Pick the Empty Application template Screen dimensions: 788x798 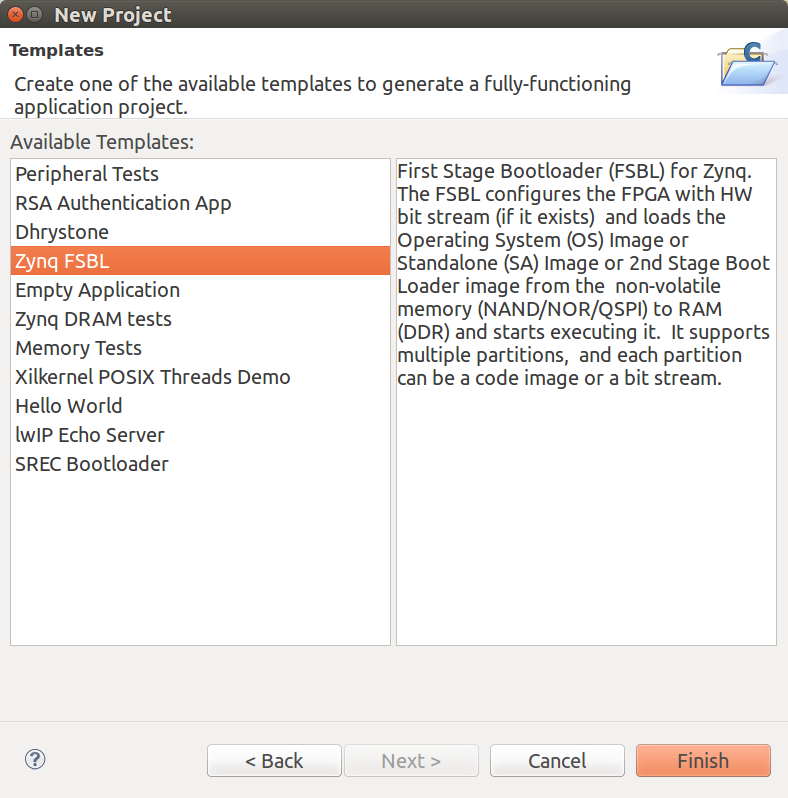(97, 290)
